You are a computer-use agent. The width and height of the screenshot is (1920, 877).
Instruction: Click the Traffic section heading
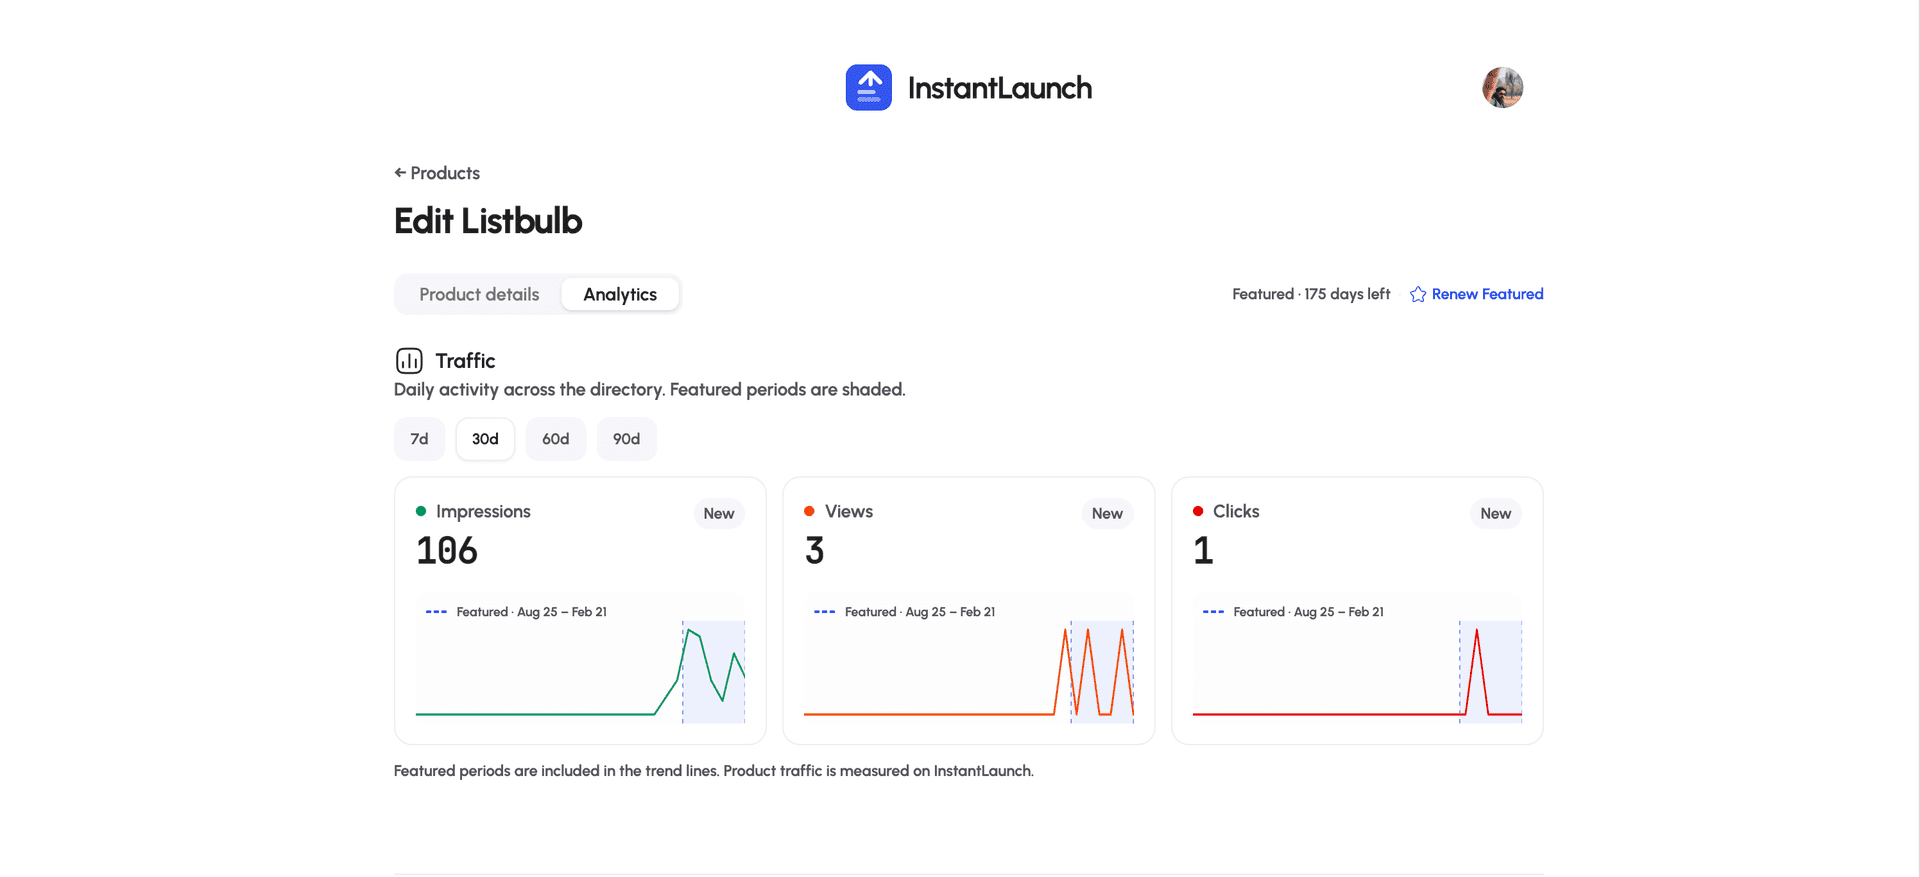click(x=465, y=361)
